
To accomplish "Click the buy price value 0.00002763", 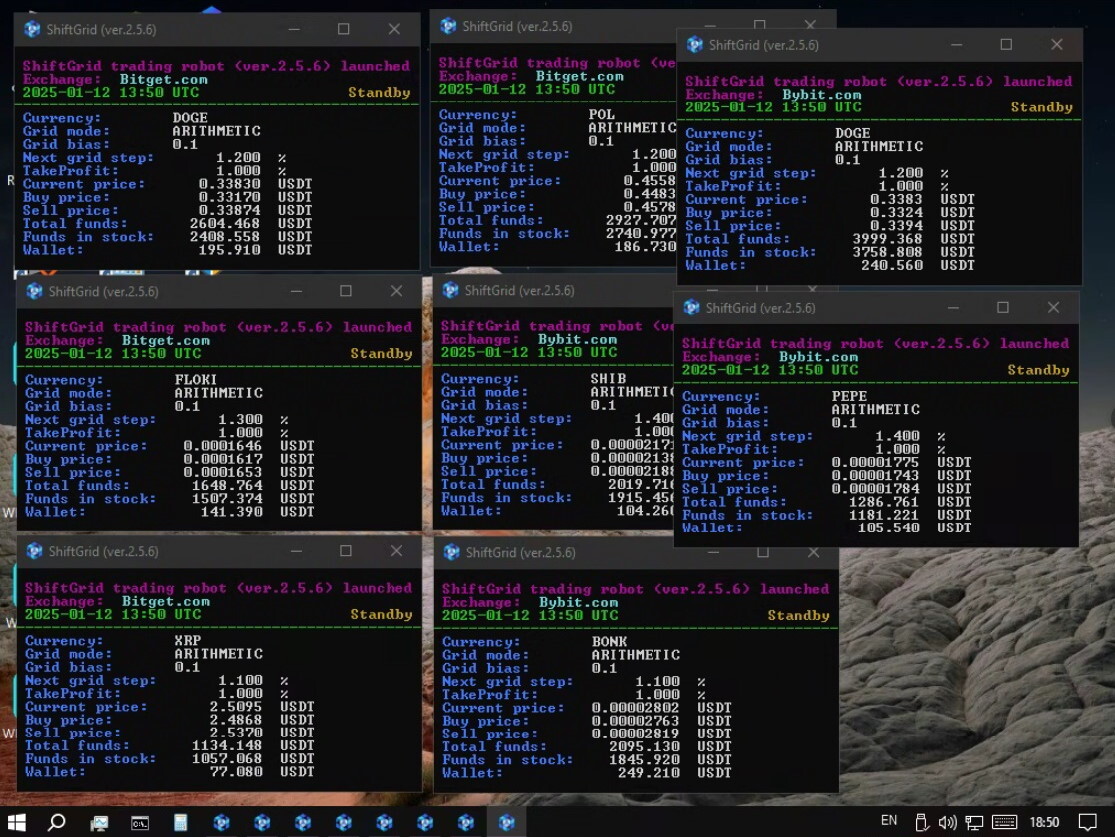I will (x=636, y=722).
